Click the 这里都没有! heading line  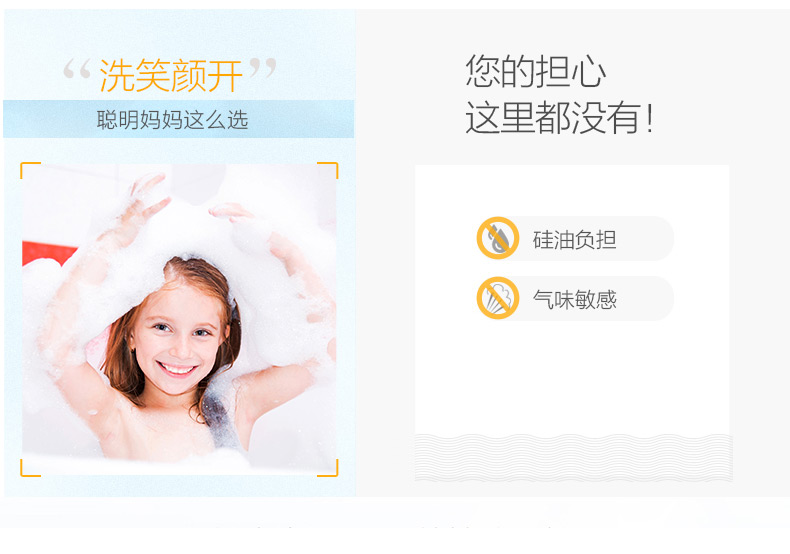click(559, 117)
